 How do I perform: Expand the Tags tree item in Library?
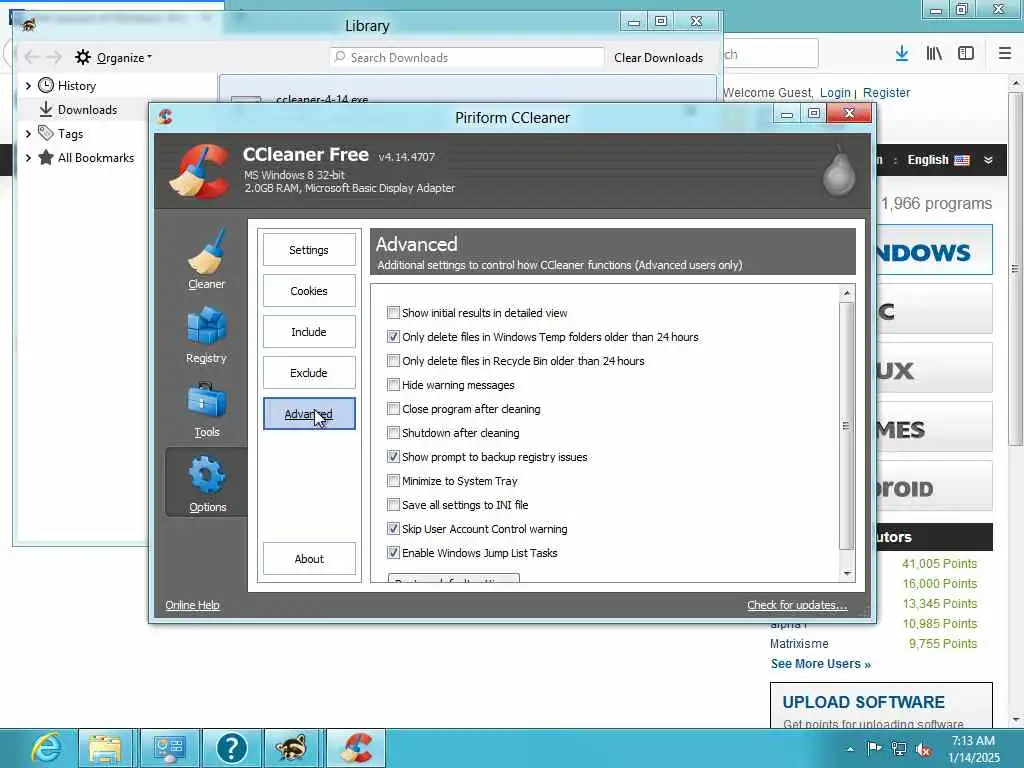pos(28,134)
